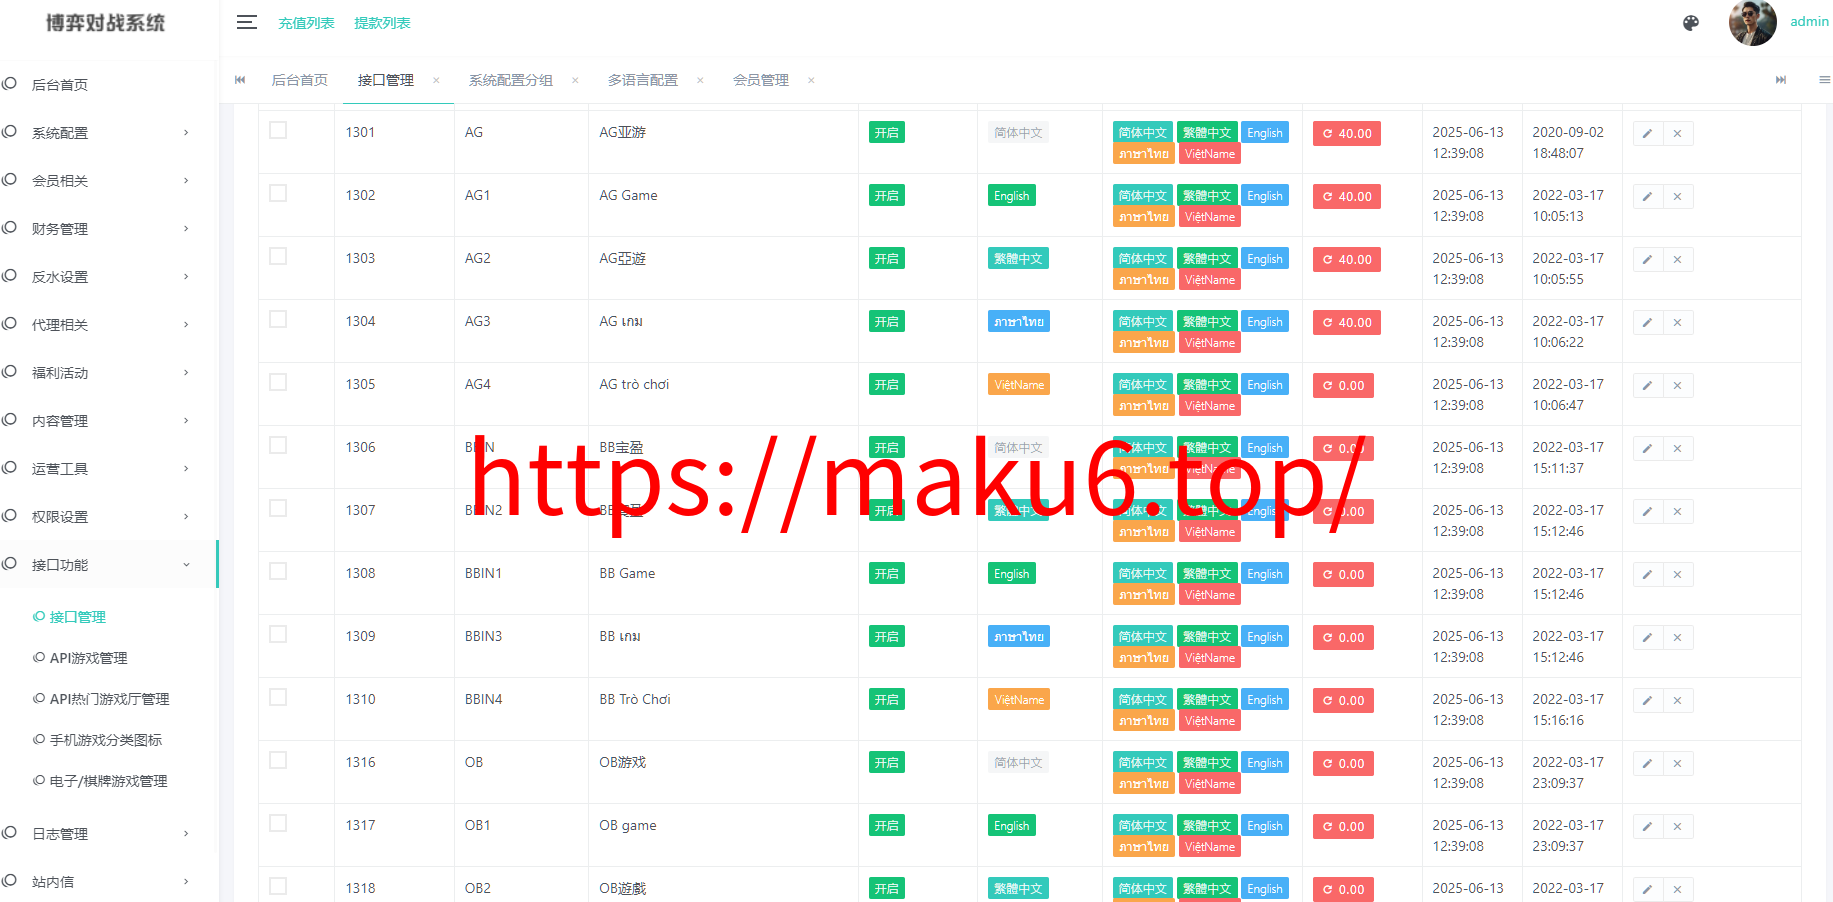
Task: Jump tabs forward with fast-forward icon
Action: (1781, 80)
